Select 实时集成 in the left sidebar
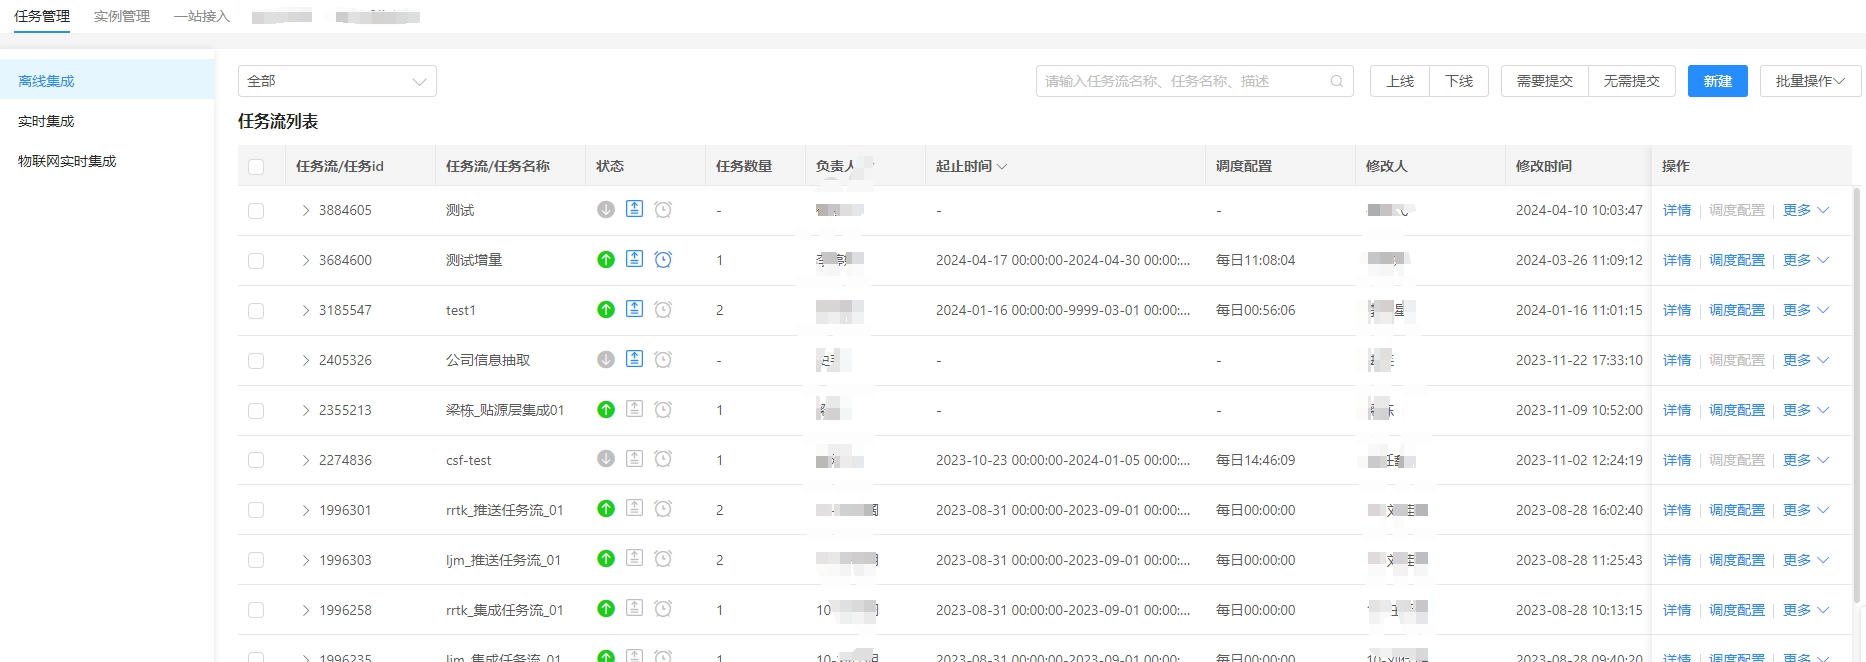The image size is (1866, 662). pos(47,121)
